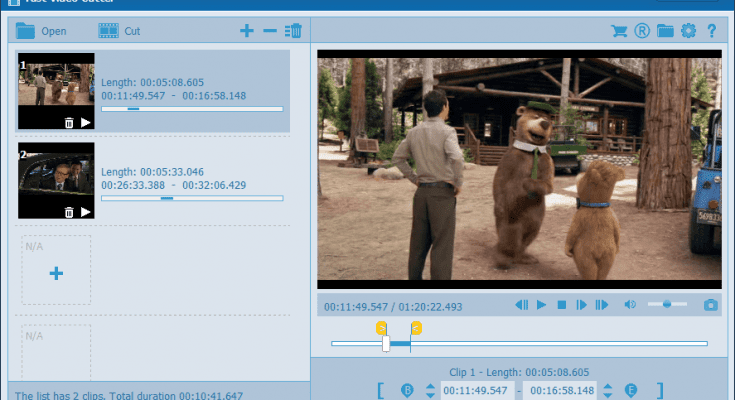Image resolution: width=735 pixels, height=400 pixels.
Task: Click clip 2 range '00:26:33.388 - 00:32:06.429'
Action: (173, 185)
